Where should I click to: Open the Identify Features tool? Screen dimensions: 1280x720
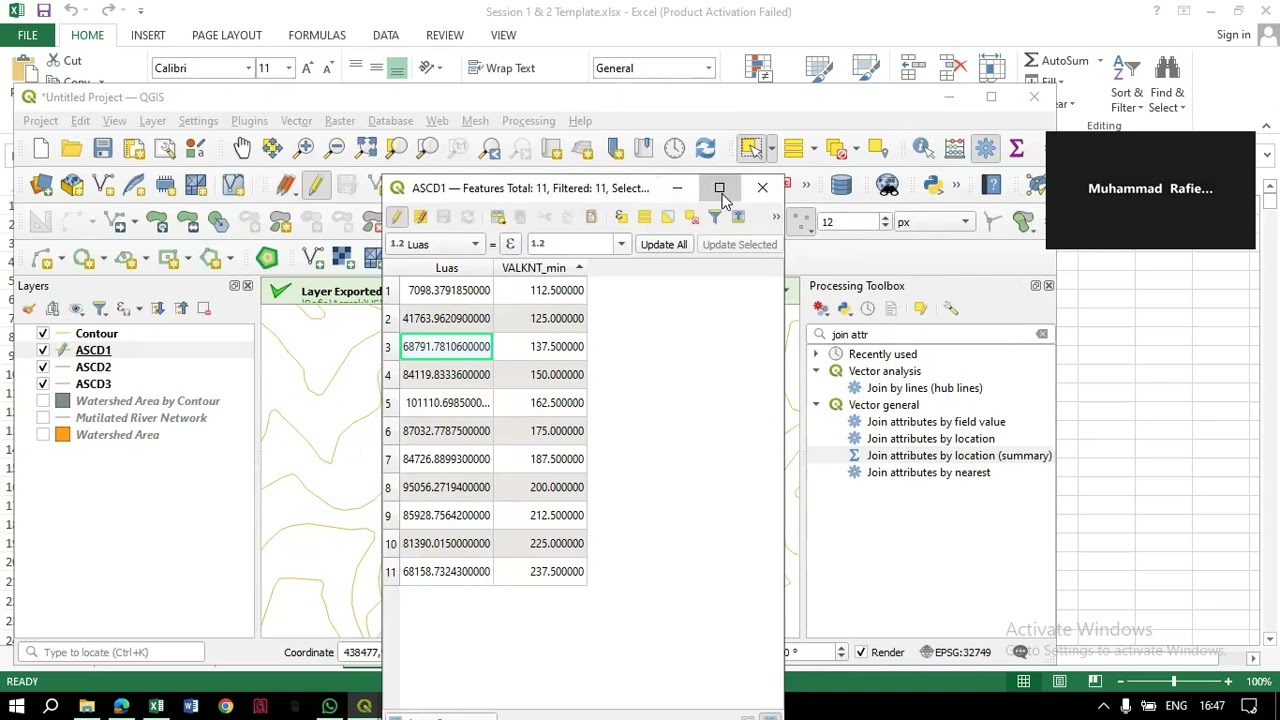(922, 149)
